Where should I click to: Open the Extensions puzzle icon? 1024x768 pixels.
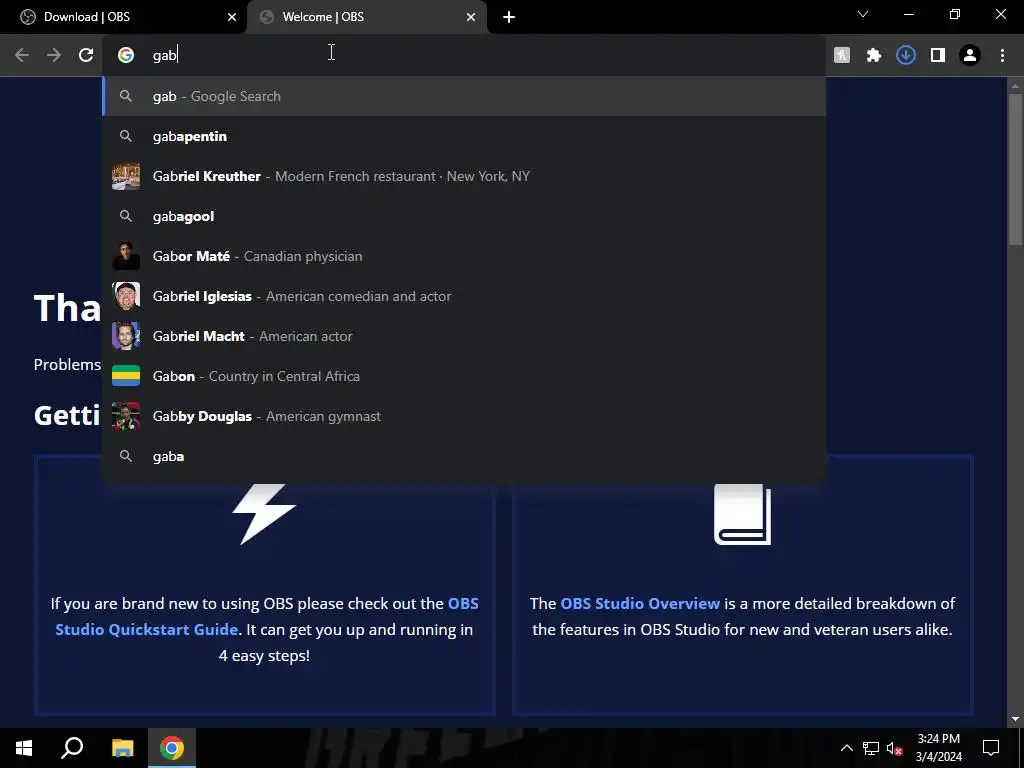(x=874, y=55)
